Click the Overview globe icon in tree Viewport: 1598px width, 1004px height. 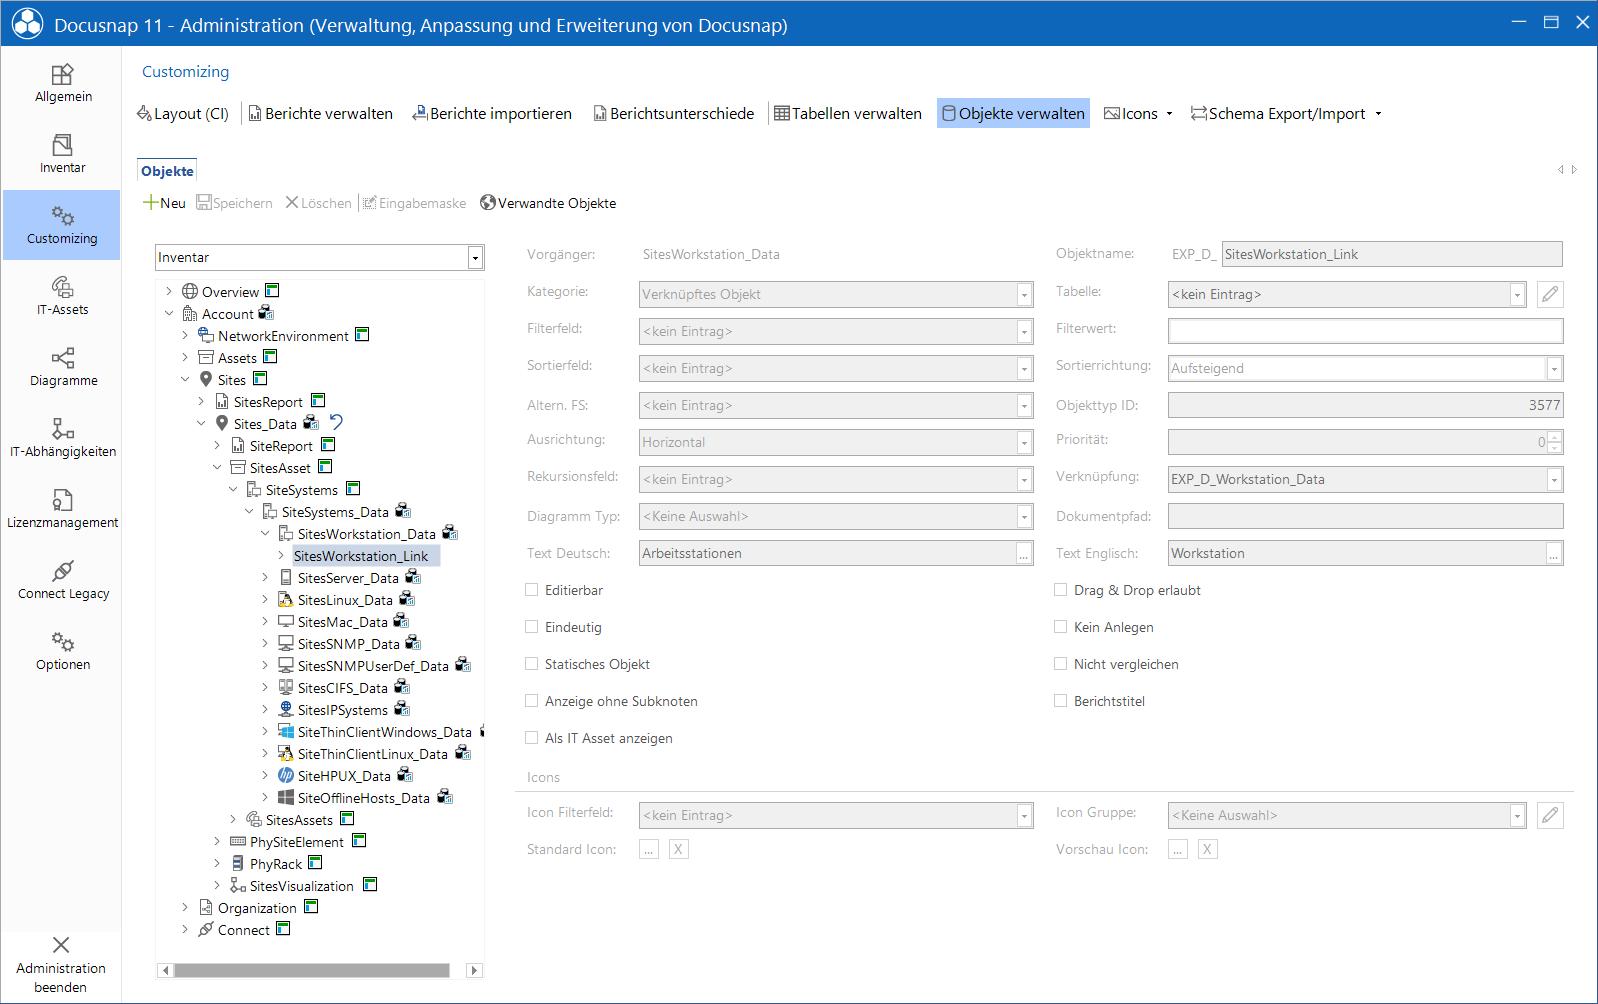pyautogui.click(x=190, y=291)
